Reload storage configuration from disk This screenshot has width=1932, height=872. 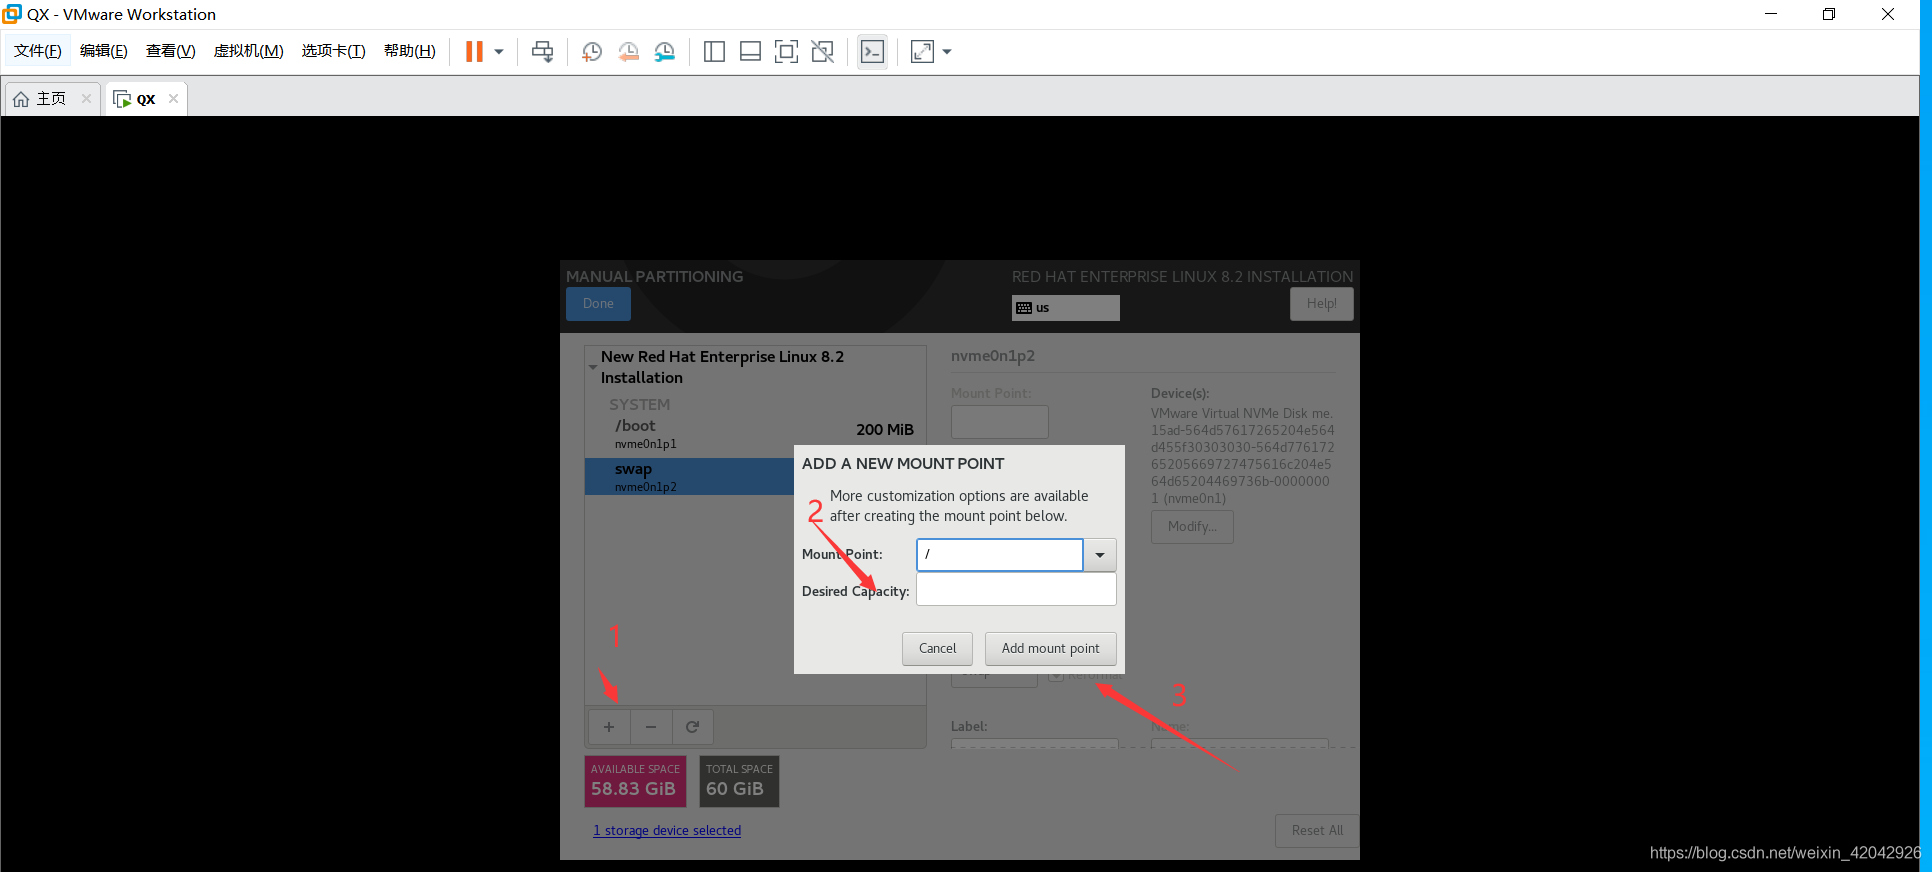pos(693,727)
